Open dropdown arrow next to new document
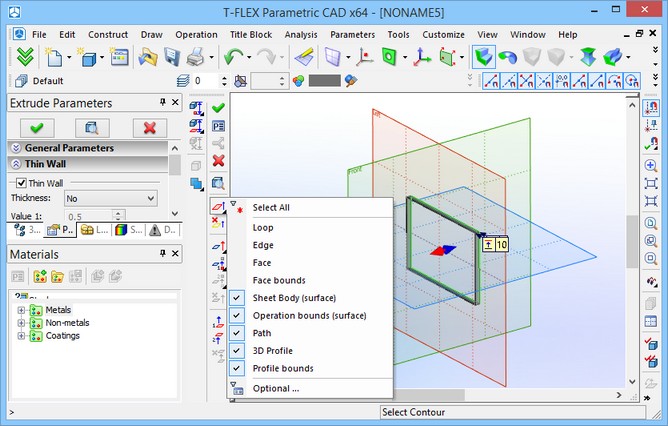 [69, 57]
